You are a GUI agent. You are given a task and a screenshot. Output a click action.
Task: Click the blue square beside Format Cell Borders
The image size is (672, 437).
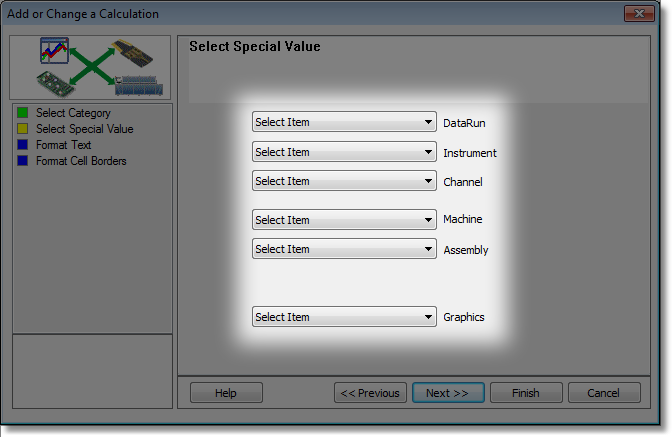pyautogui.click(x=23, y=161)
